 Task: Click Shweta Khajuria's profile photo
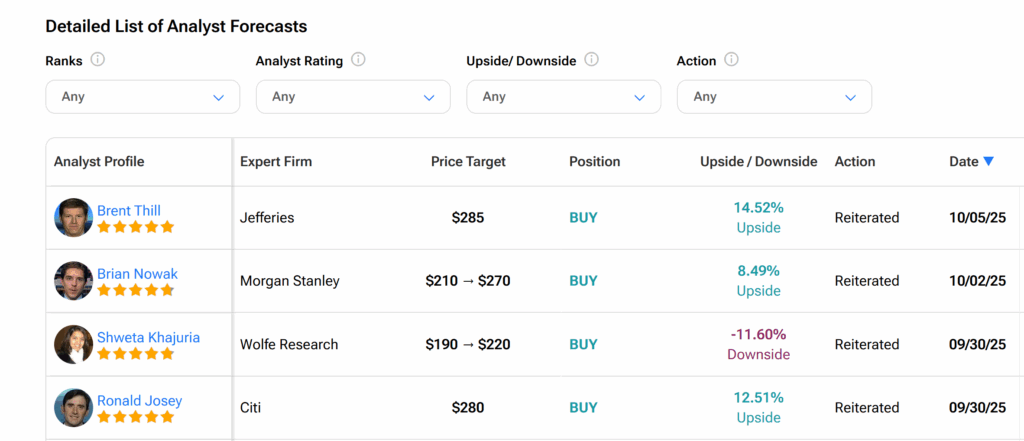73,345
